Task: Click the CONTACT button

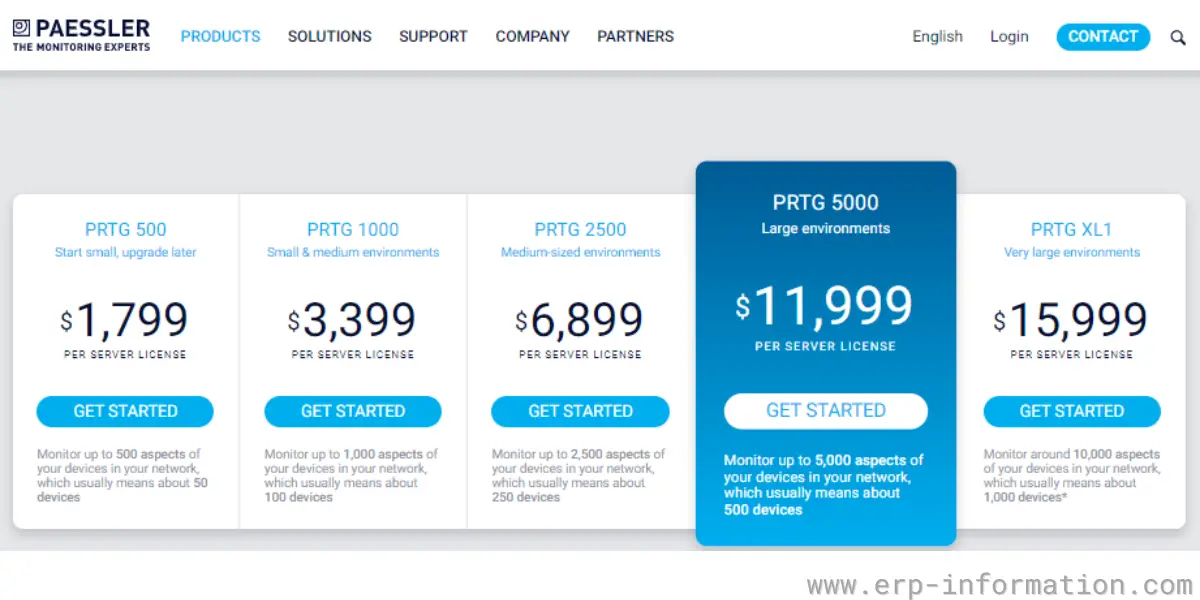Action: pos(1103,36)
